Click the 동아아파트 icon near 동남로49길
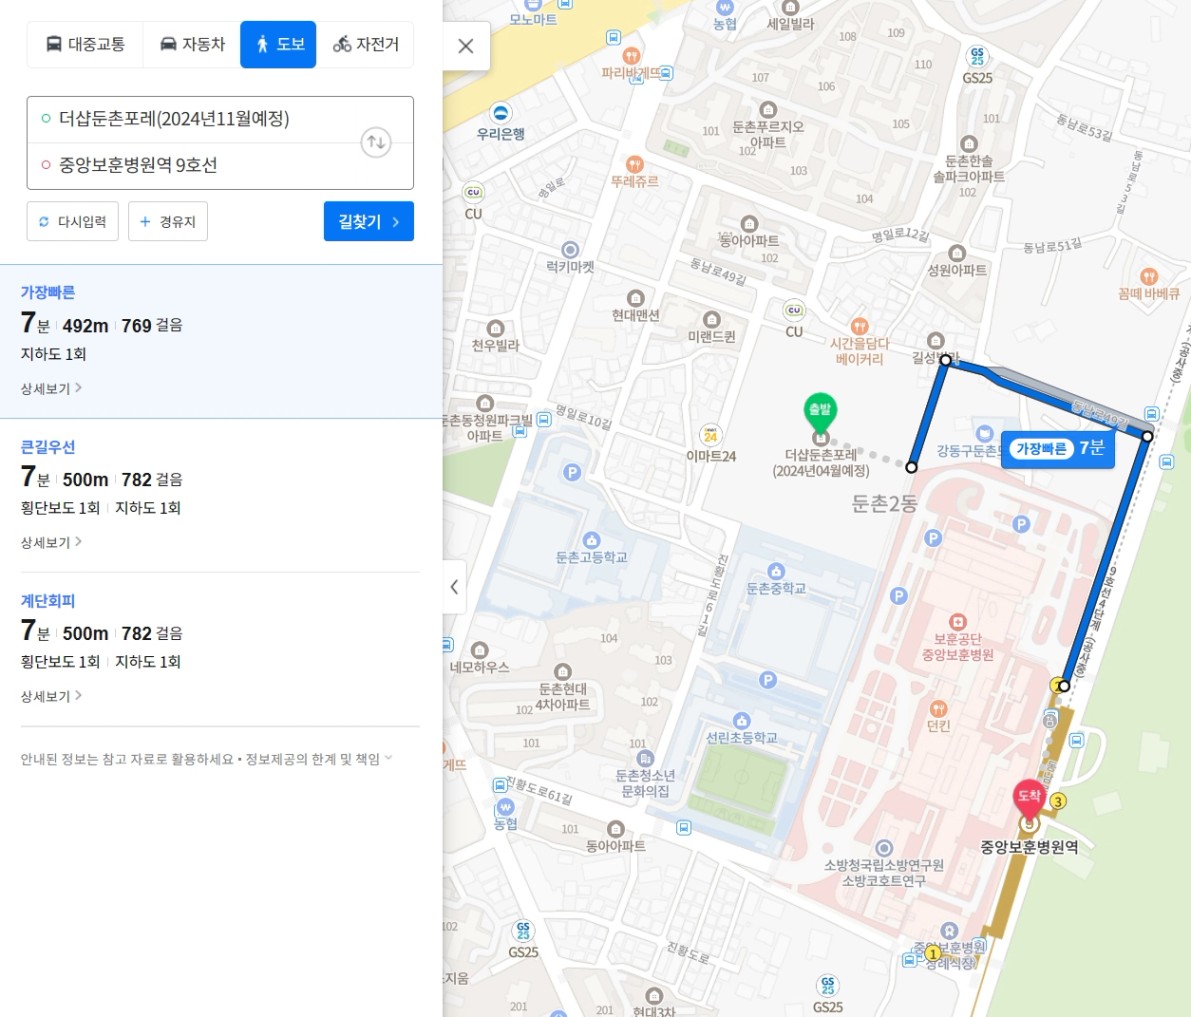1191x1017 pixels. [x=750, y=223]
